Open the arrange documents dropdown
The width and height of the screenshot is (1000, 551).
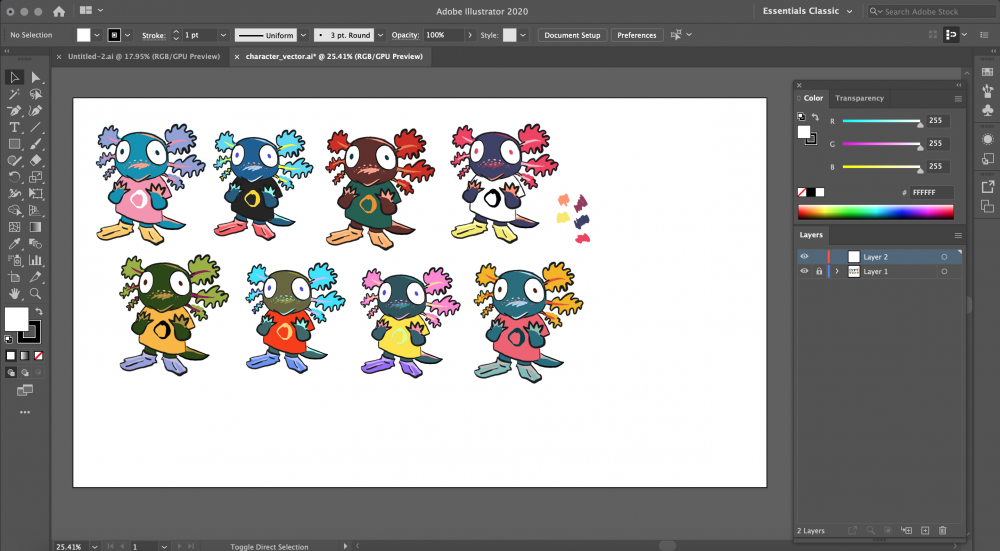pos(91,11)
